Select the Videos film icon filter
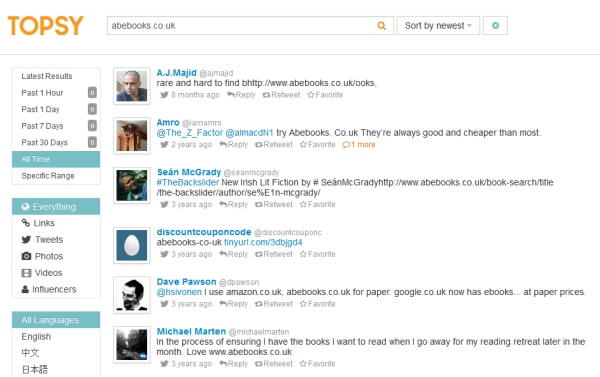 (x=26, y=273)
